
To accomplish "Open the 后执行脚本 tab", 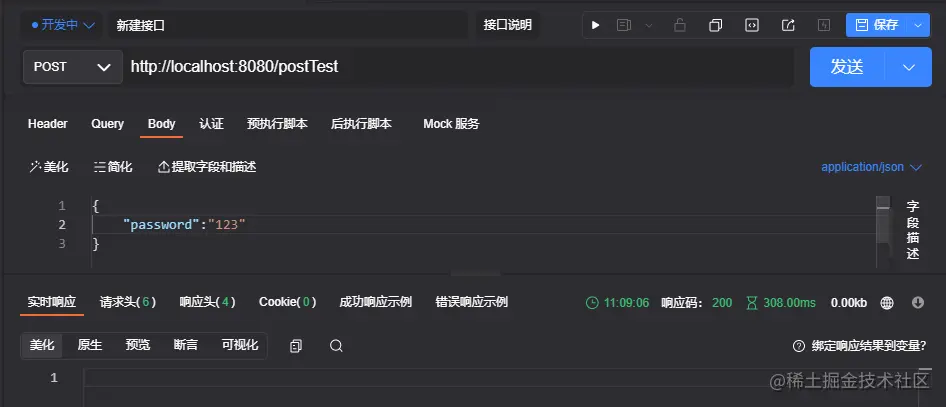I will pos(361,124).
